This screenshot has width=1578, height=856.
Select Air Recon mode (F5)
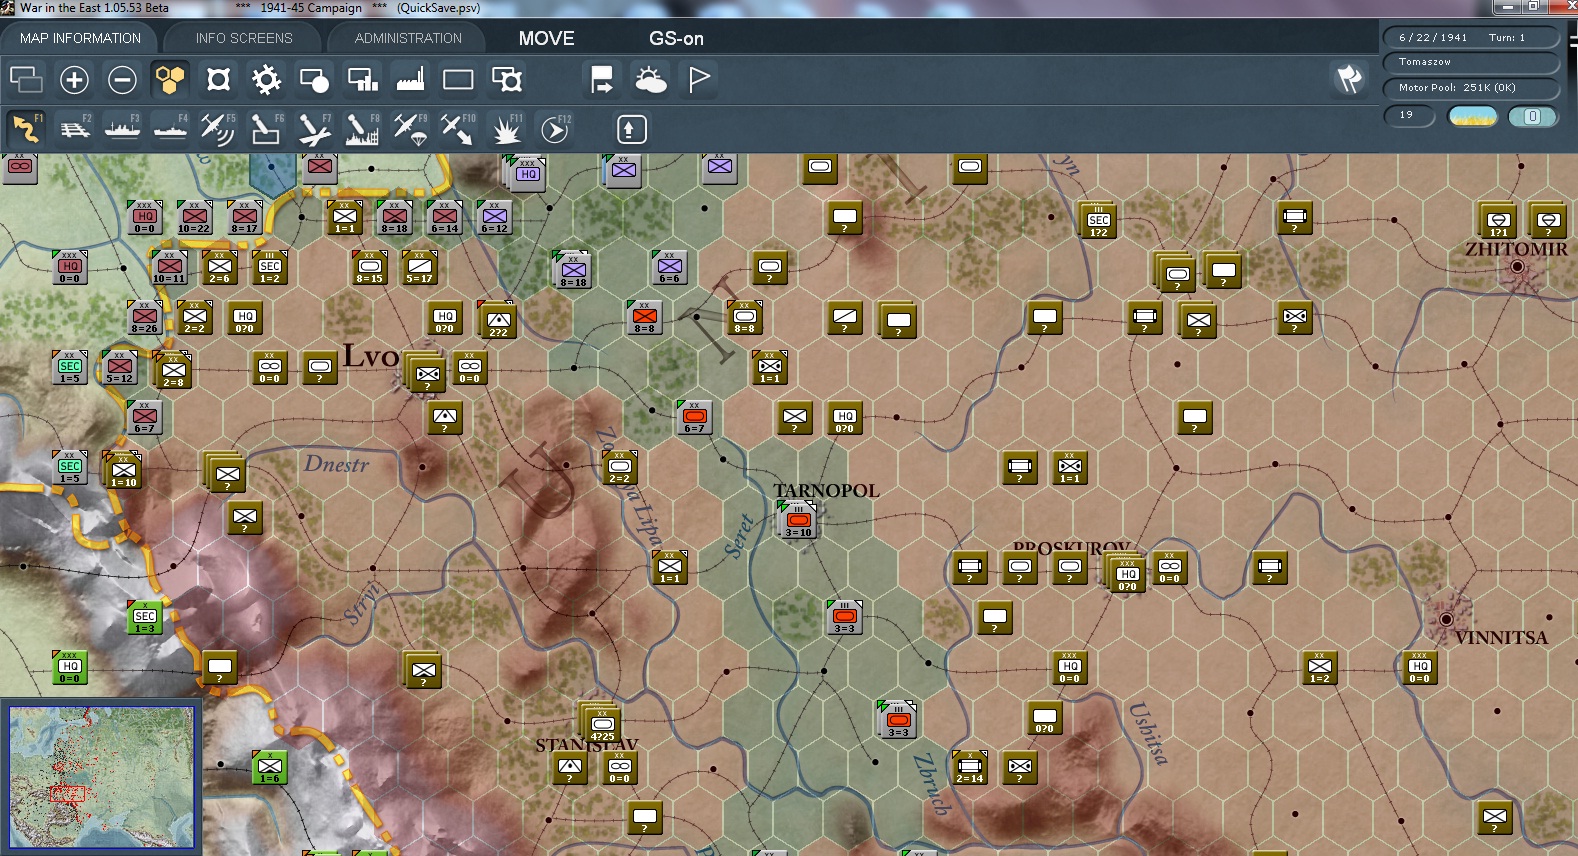[x=218, y=129]
